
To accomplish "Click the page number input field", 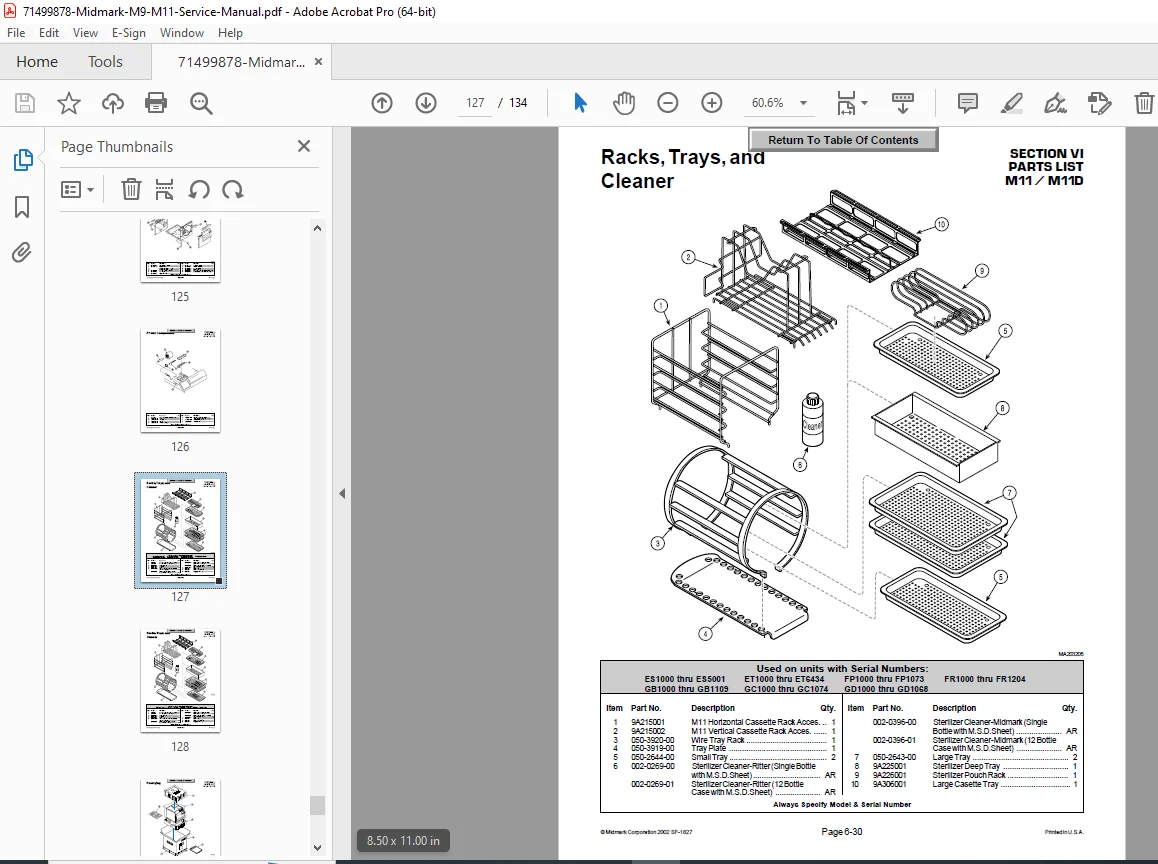I will click(475, 103).
